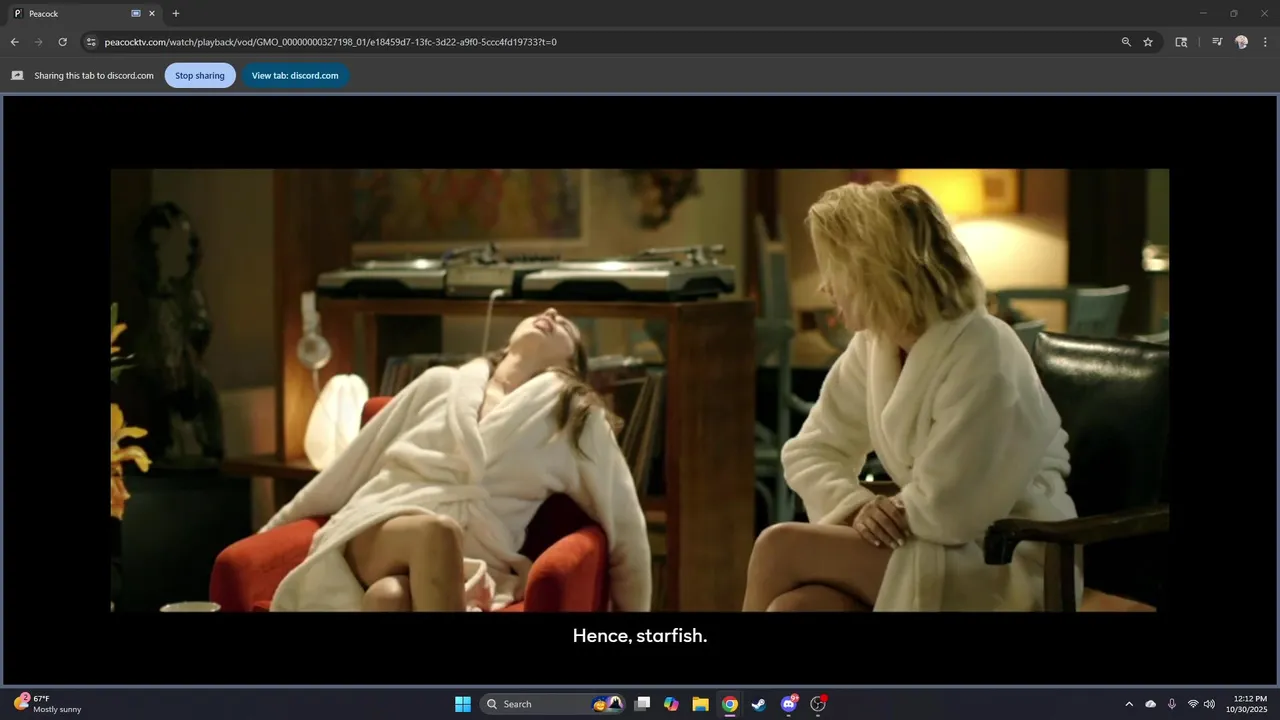Screen dimensions: 1280x720
Task: Launch Copilot from the taskbar
Action: coord(671,704)
